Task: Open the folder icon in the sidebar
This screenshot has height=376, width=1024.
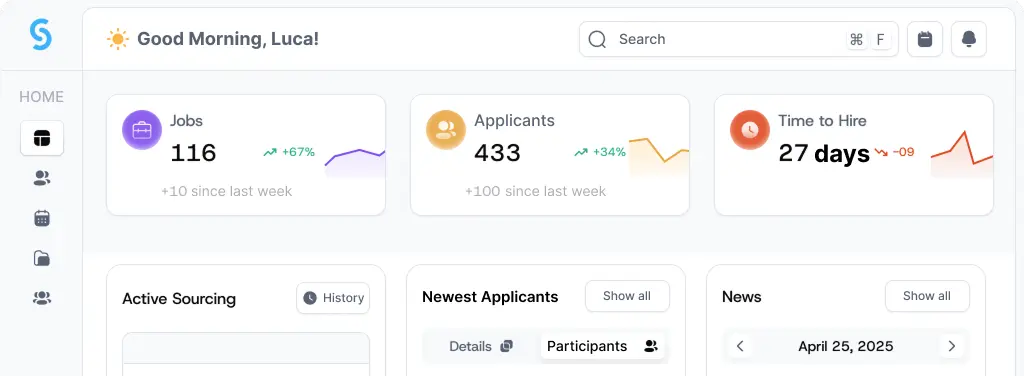Action: 42,258
